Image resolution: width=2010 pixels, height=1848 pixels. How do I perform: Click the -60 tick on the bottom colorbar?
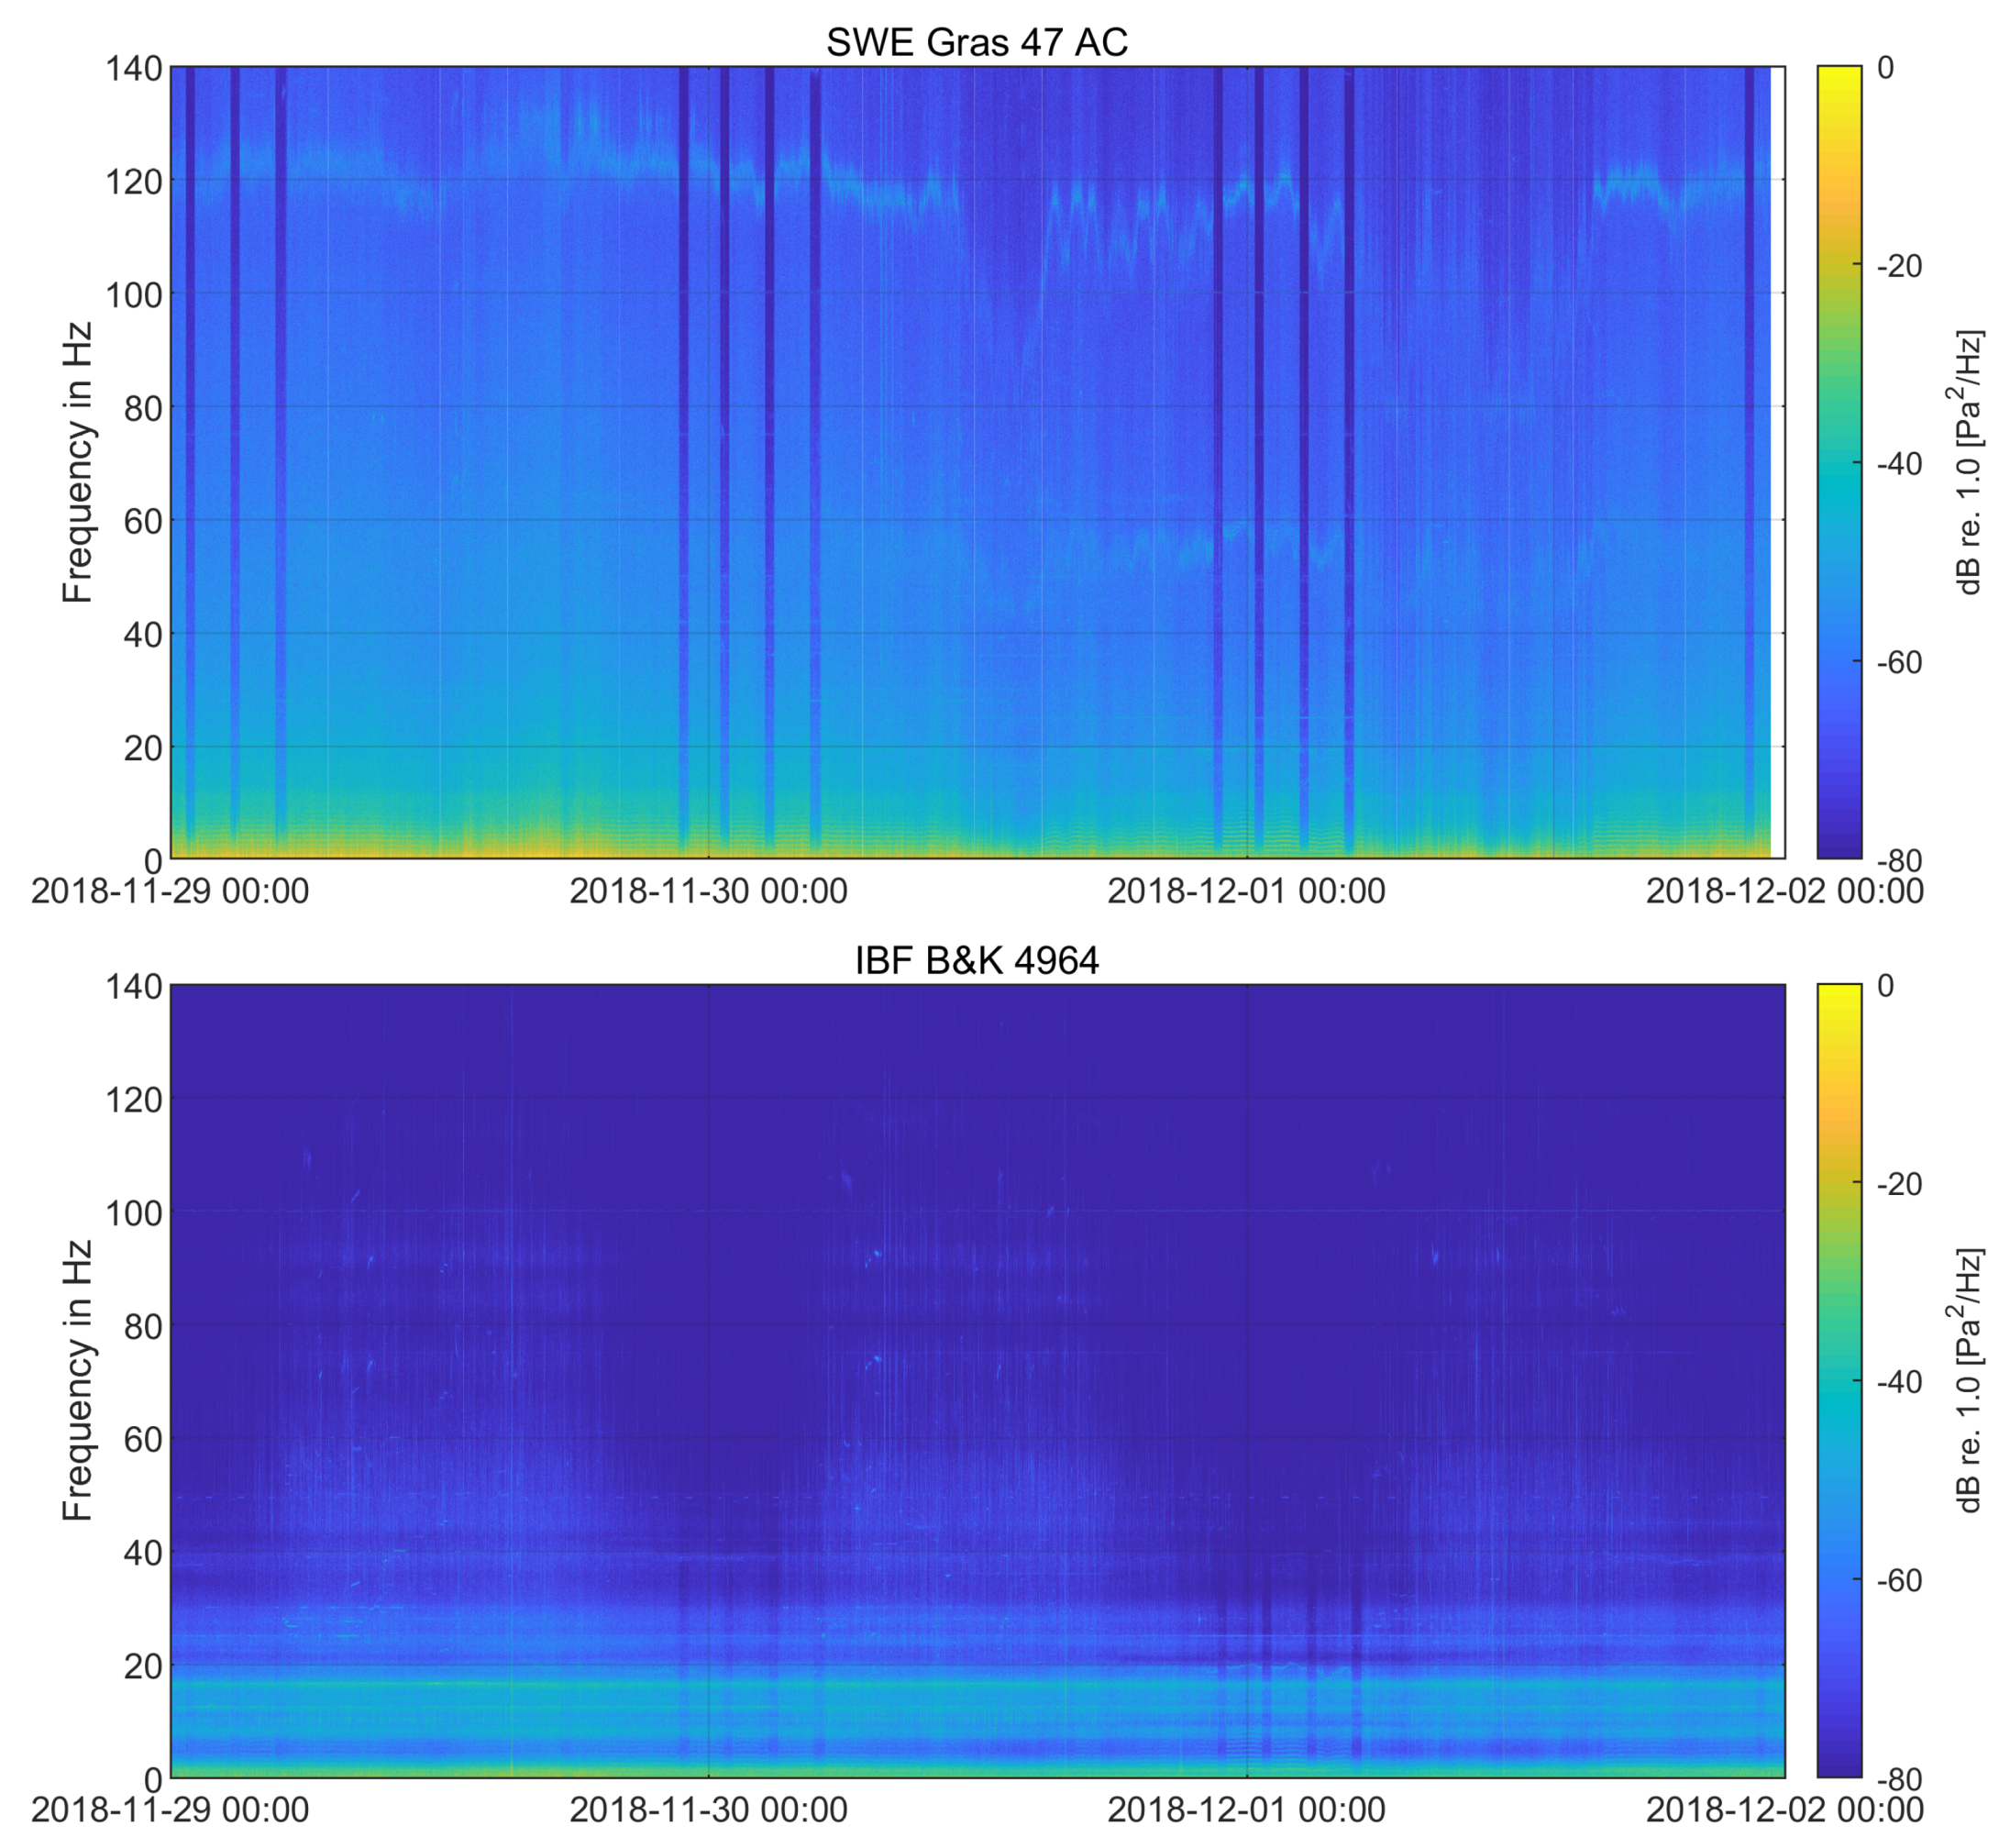(1898, 1580)
